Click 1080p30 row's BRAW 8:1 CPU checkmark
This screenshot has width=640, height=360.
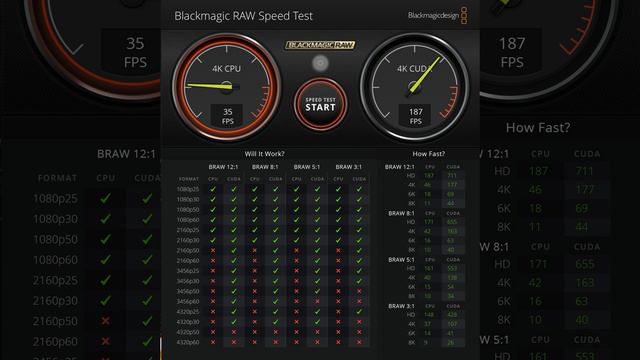255,199
